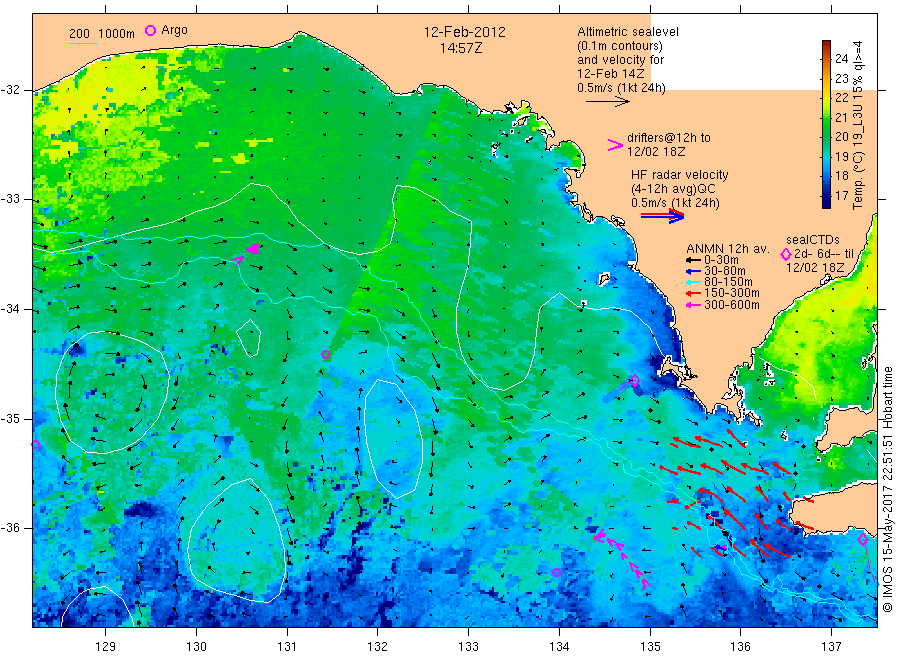Click '0.5m/s (1kt 24h)' under HF radar
The image size is (900, 660).
pos(675,203)
